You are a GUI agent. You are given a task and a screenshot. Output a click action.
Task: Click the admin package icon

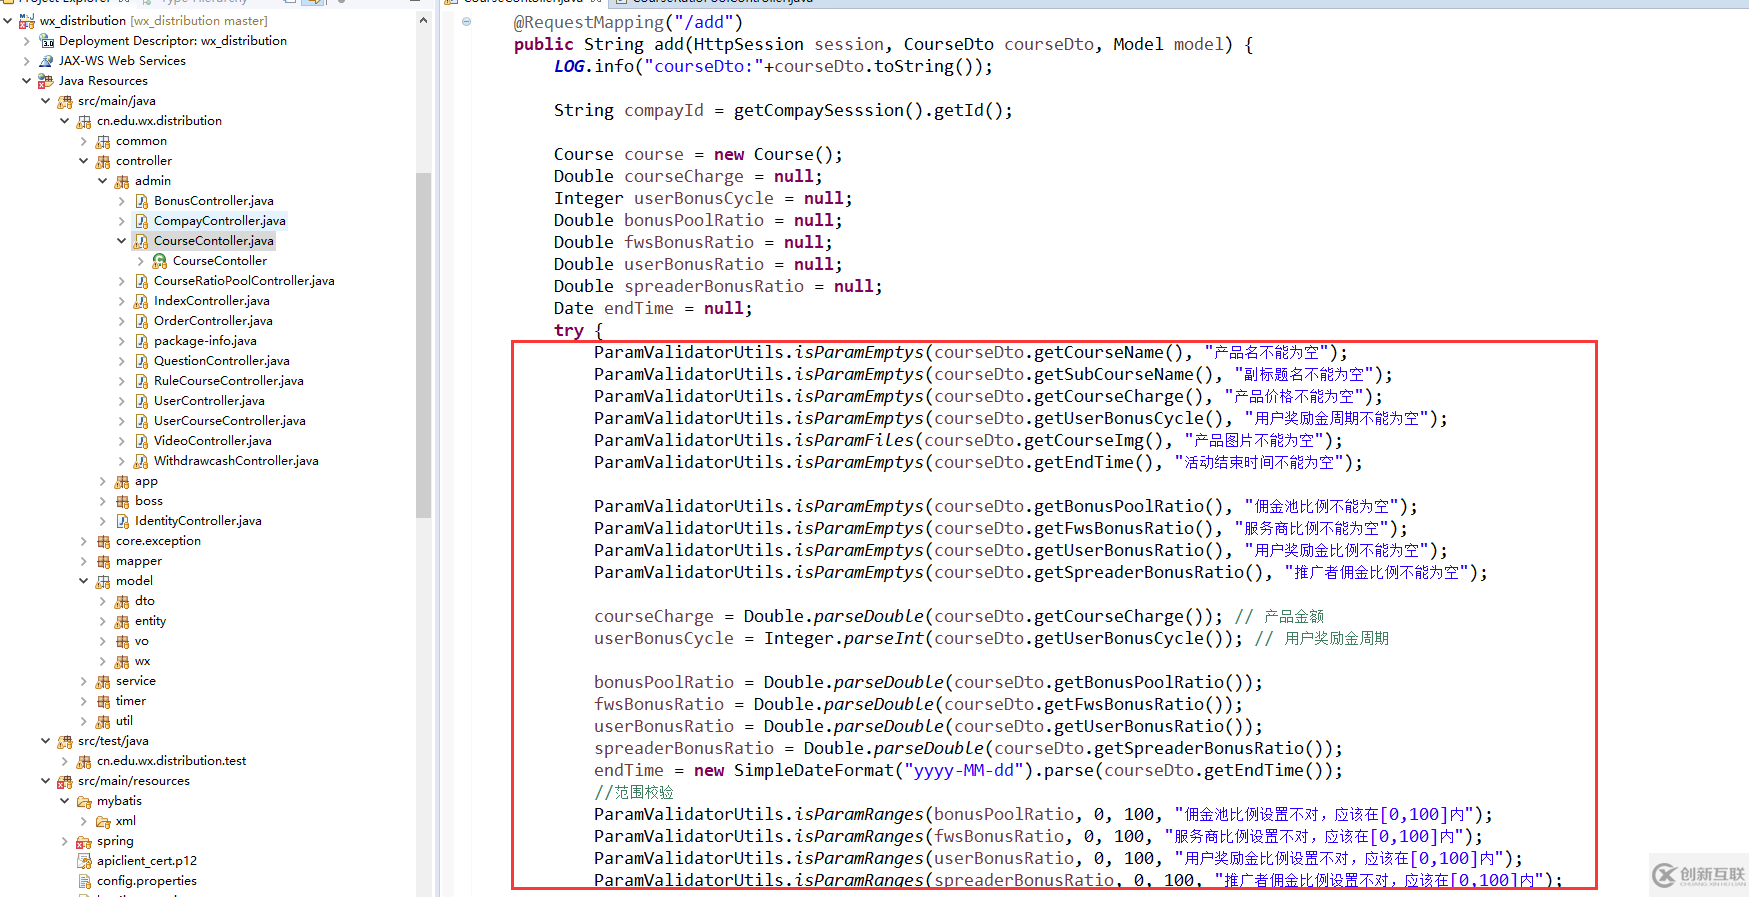(122, 181)
